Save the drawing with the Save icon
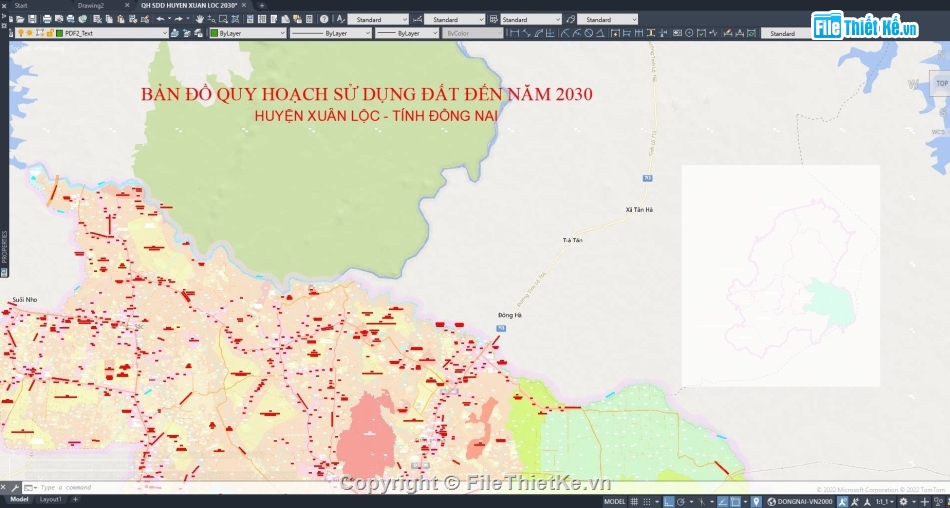950x508 pixels. click(x=32, y=19)
